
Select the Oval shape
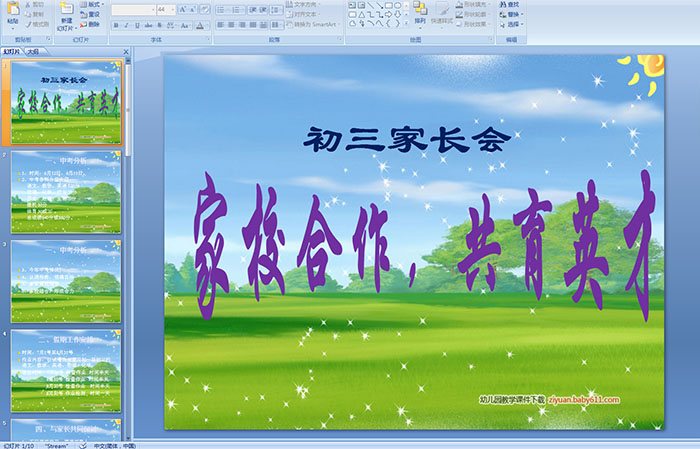[397, 5]
